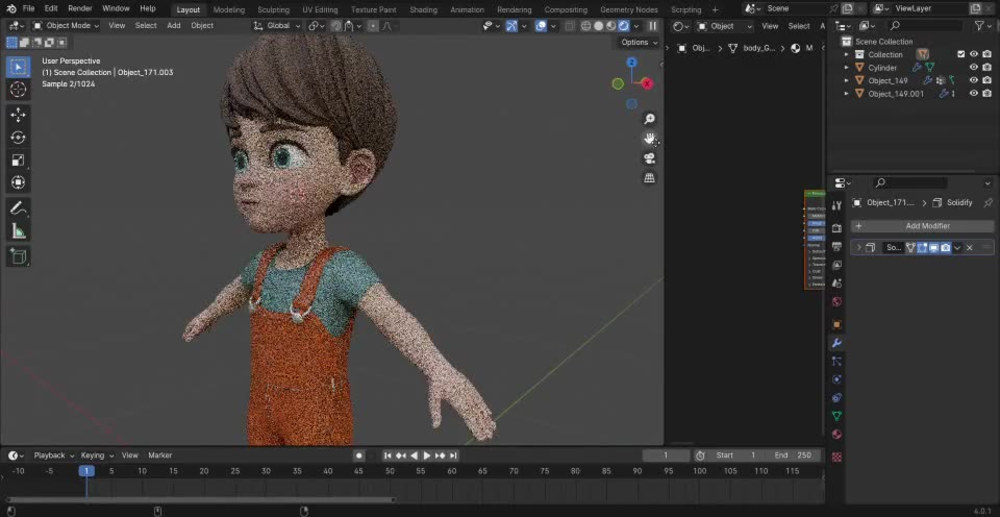Jump to the timeline end frame button
This screenshot has width=1000, height=517.
[x=453, y=455]
